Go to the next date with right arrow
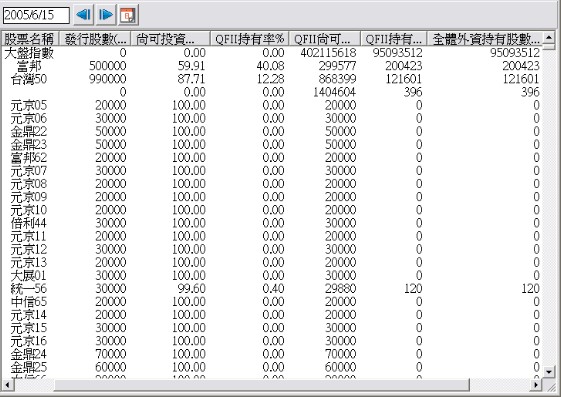 click(106, 15)
